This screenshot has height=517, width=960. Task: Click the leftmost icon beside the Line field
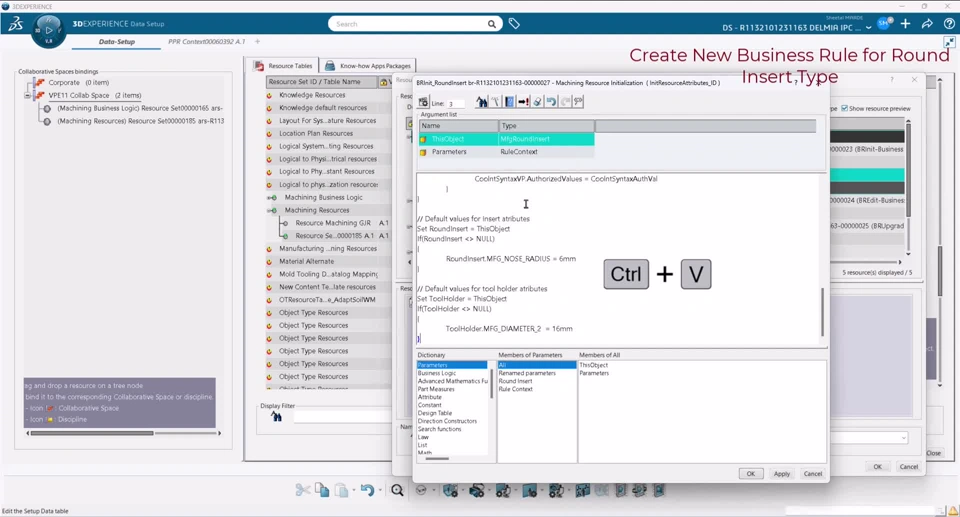point(423,102)
